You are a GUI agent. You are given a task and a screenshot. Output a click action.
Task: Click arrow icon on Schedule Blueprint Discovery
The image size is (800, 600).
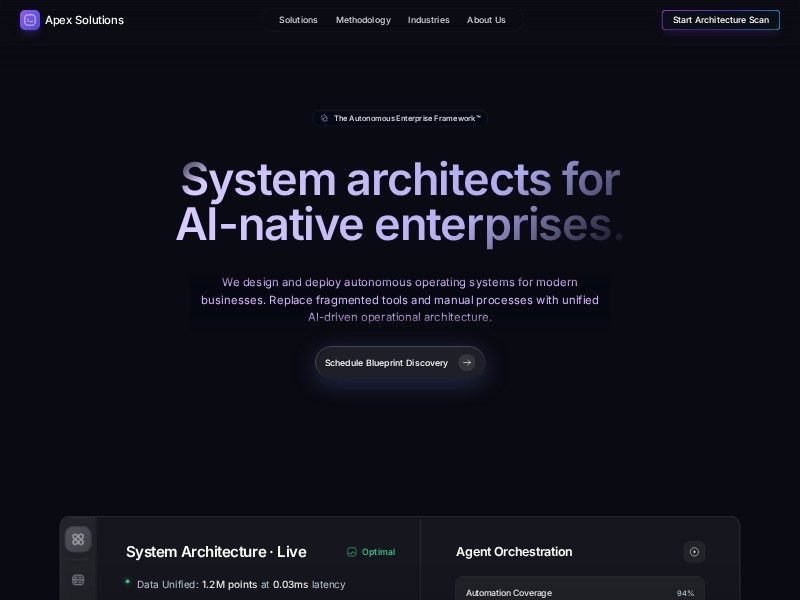click(x=467, y=363)
